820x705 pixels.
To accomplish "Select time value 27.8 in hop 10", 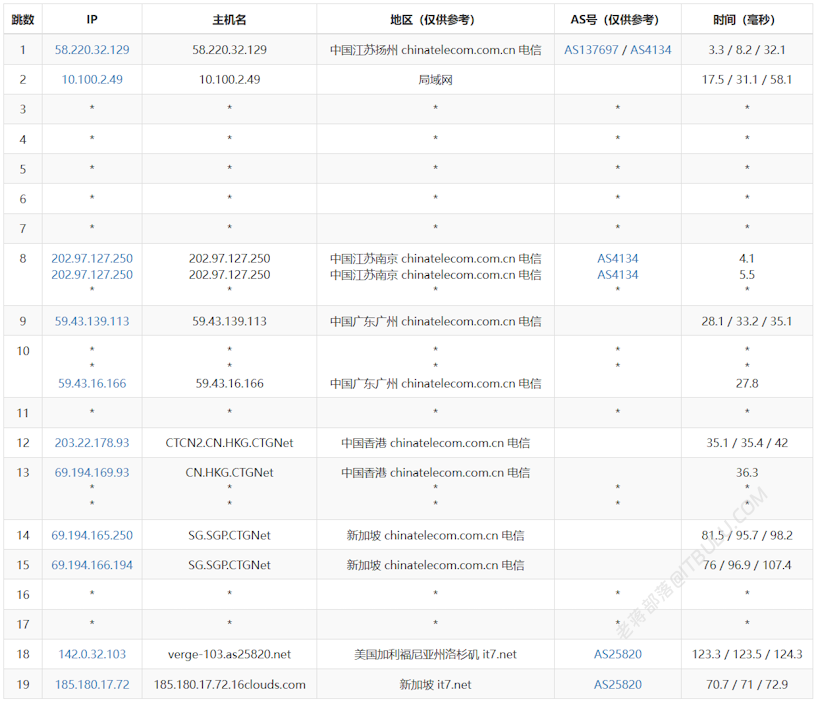I will pyautogui.click(x=747, y=383).
